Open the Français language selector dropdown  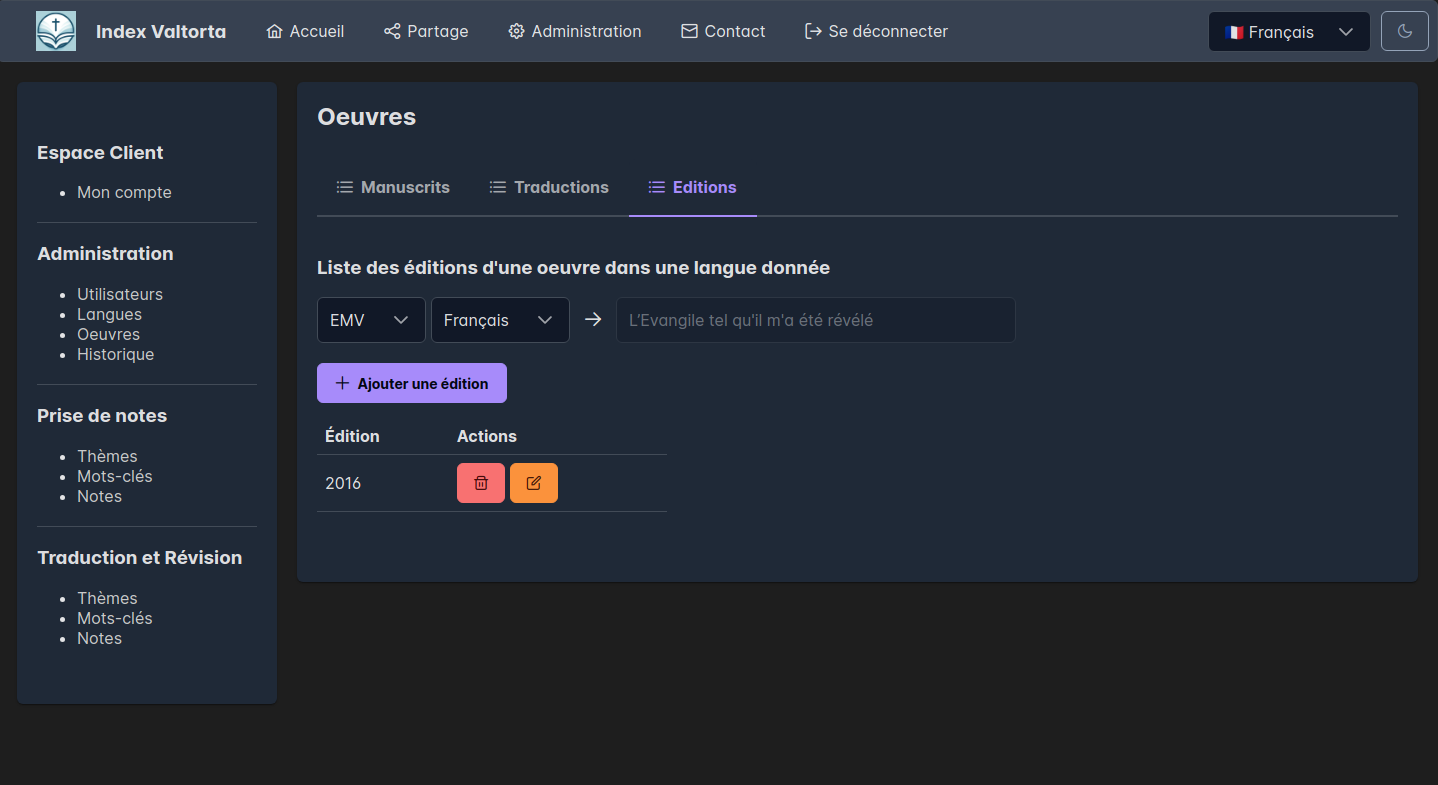click(x=1288, y=32)
